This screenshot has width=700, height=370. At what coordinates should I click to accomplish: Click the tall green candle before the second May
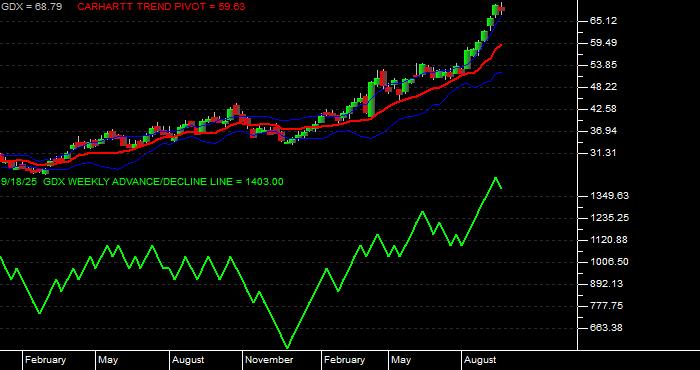coord(371,99)
